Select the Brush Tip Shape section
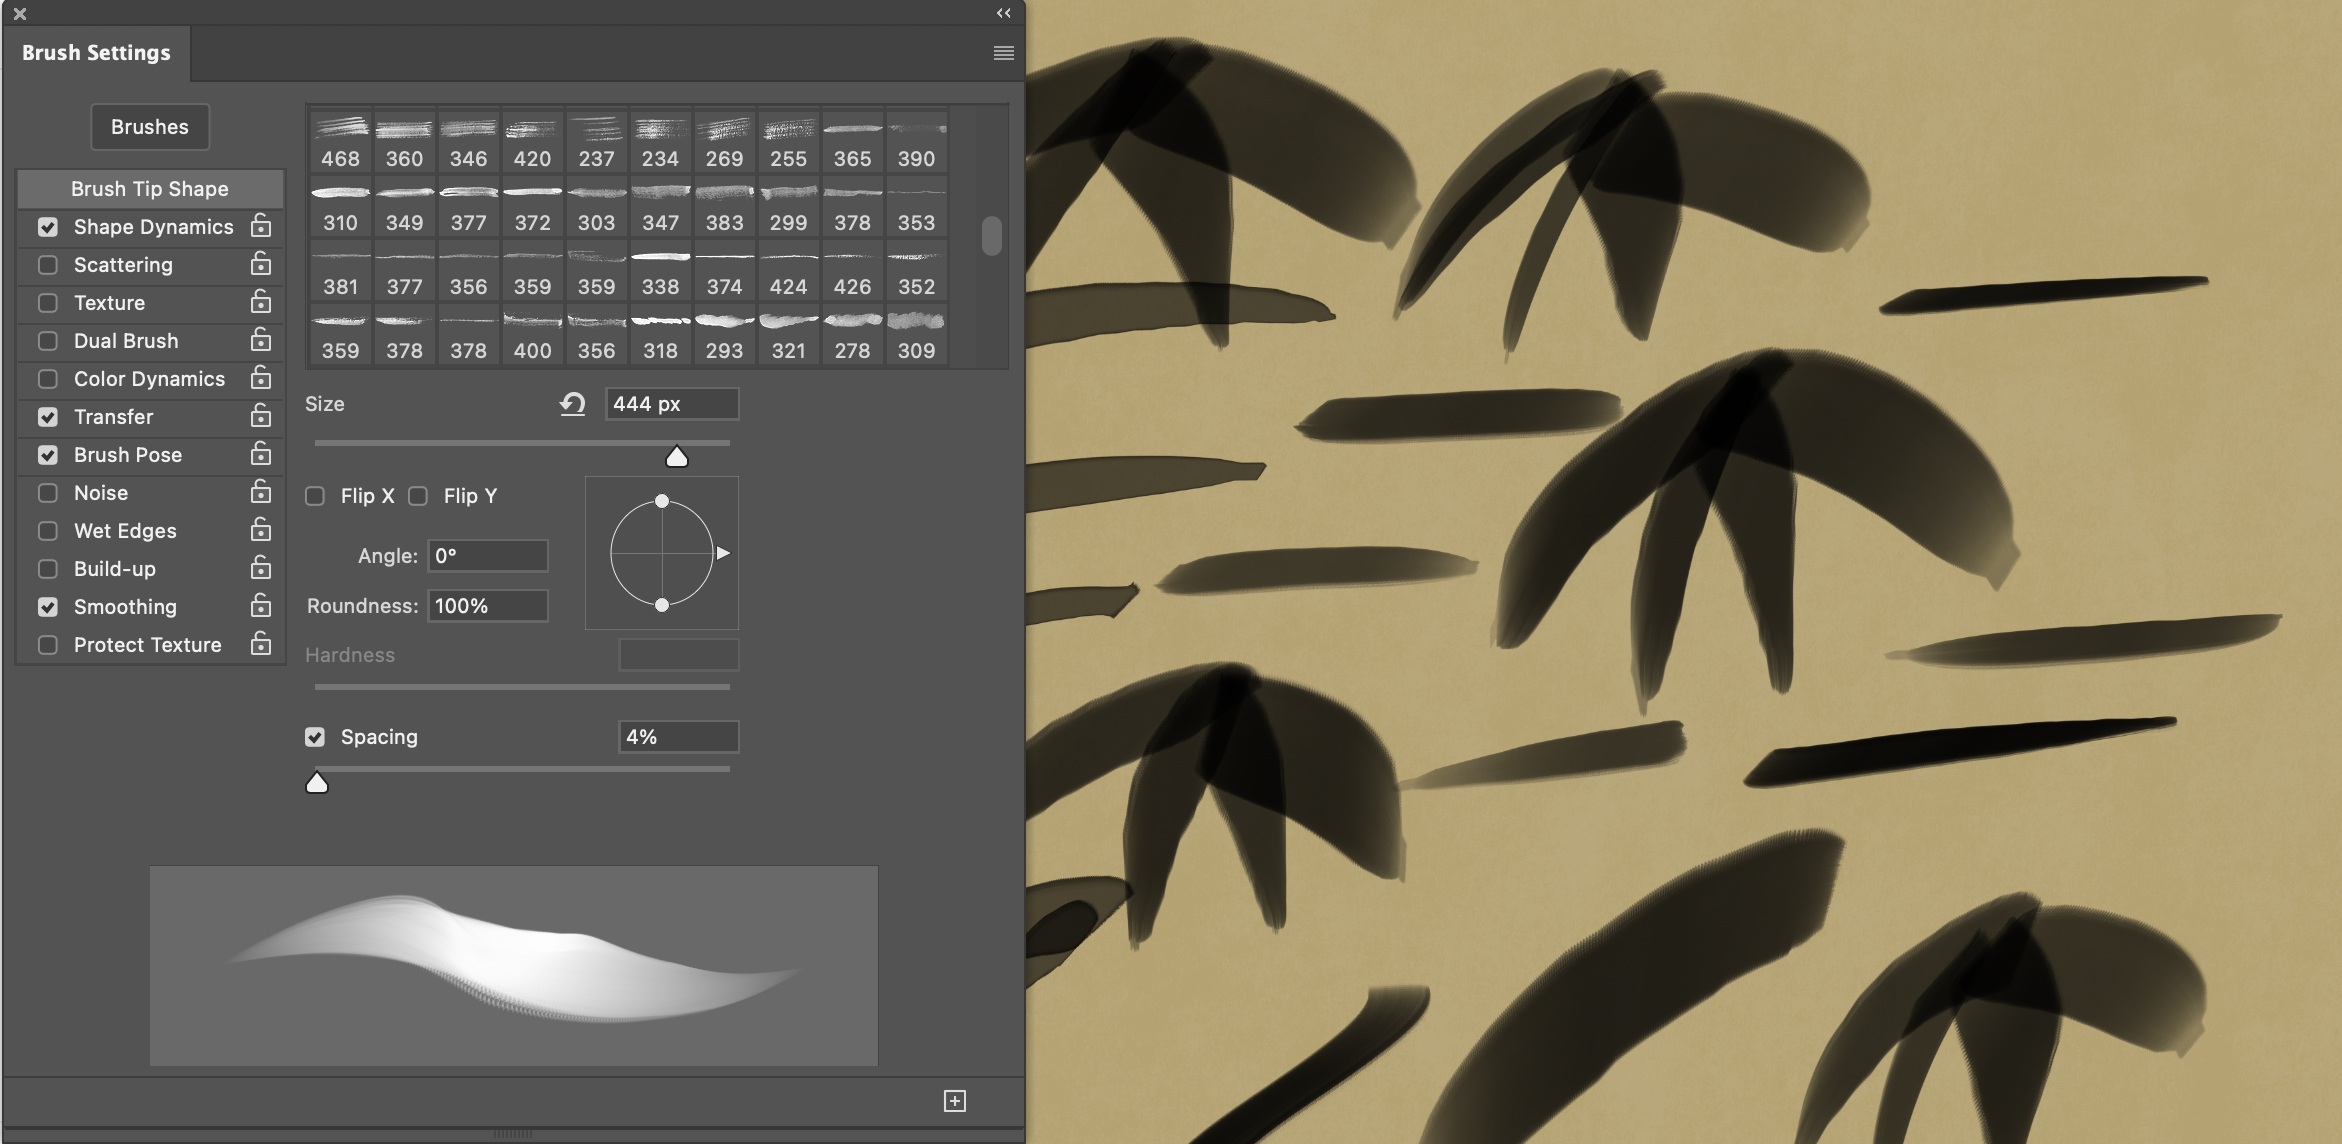This screenshot has width=2342, height=1144. tap(149, 189)
